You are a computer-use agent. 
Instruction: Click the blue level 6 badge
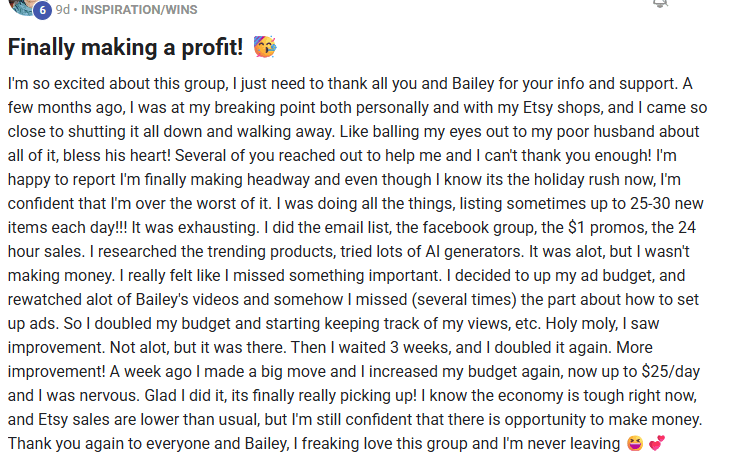tap(42, 10)
